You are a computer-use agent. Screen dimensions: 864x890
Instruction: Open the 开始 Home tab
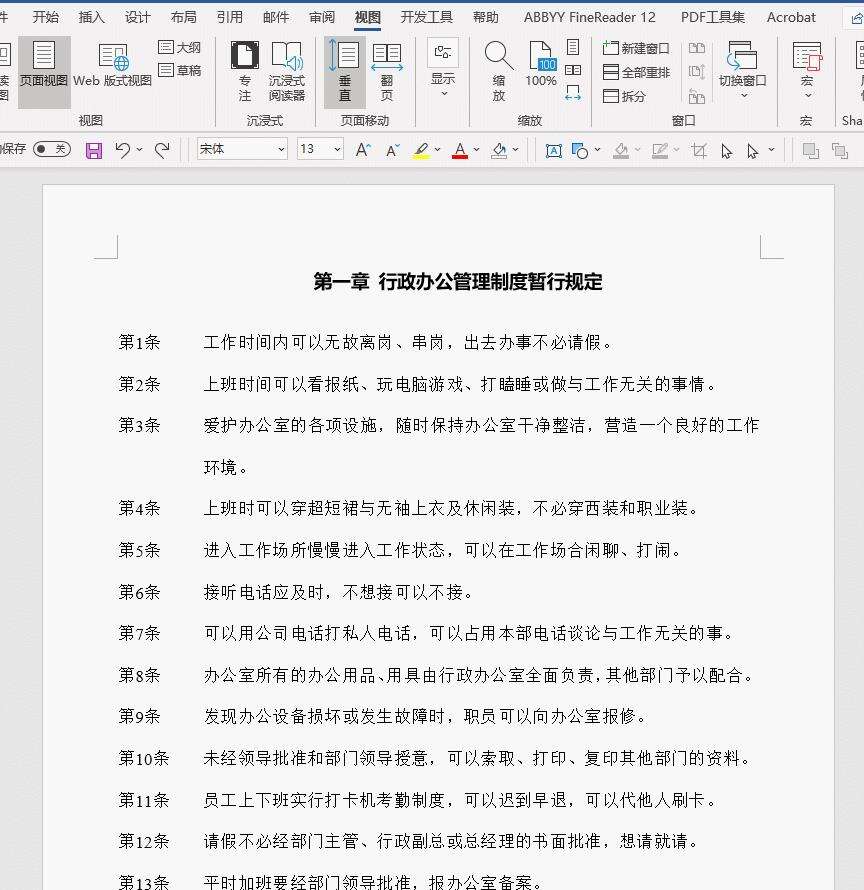point(45,17)
